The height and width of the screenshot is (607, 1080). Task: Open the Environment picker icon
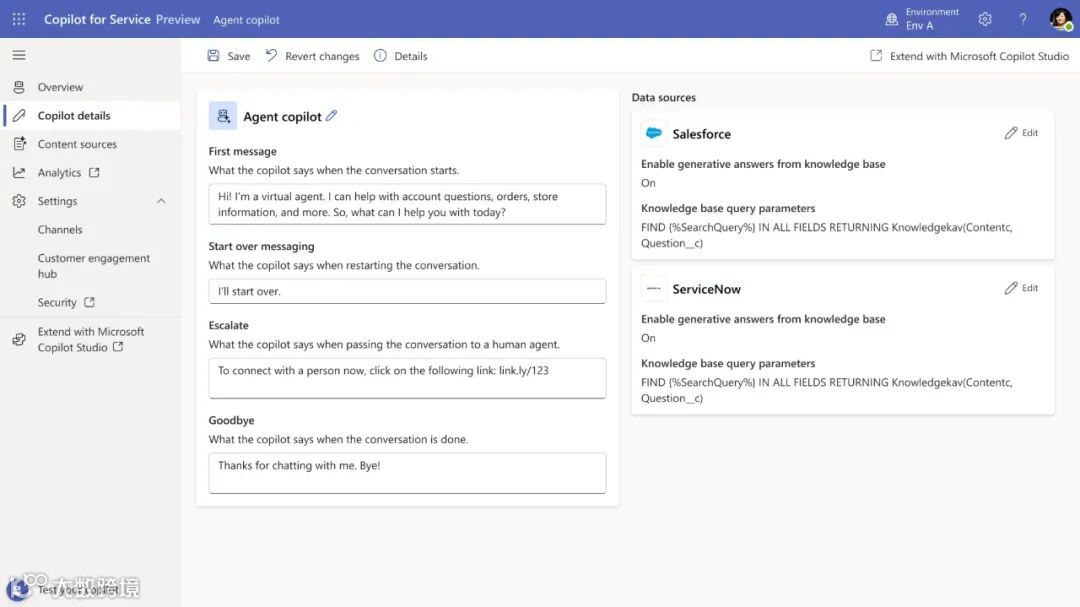click(891, 19)
